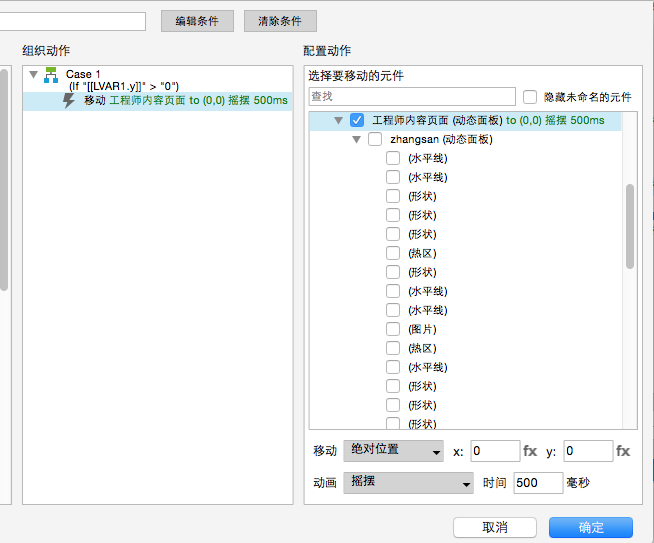Click the Case 1 flowchart icon
This screenshot has height=543, width=654.
tap(51, 75)
